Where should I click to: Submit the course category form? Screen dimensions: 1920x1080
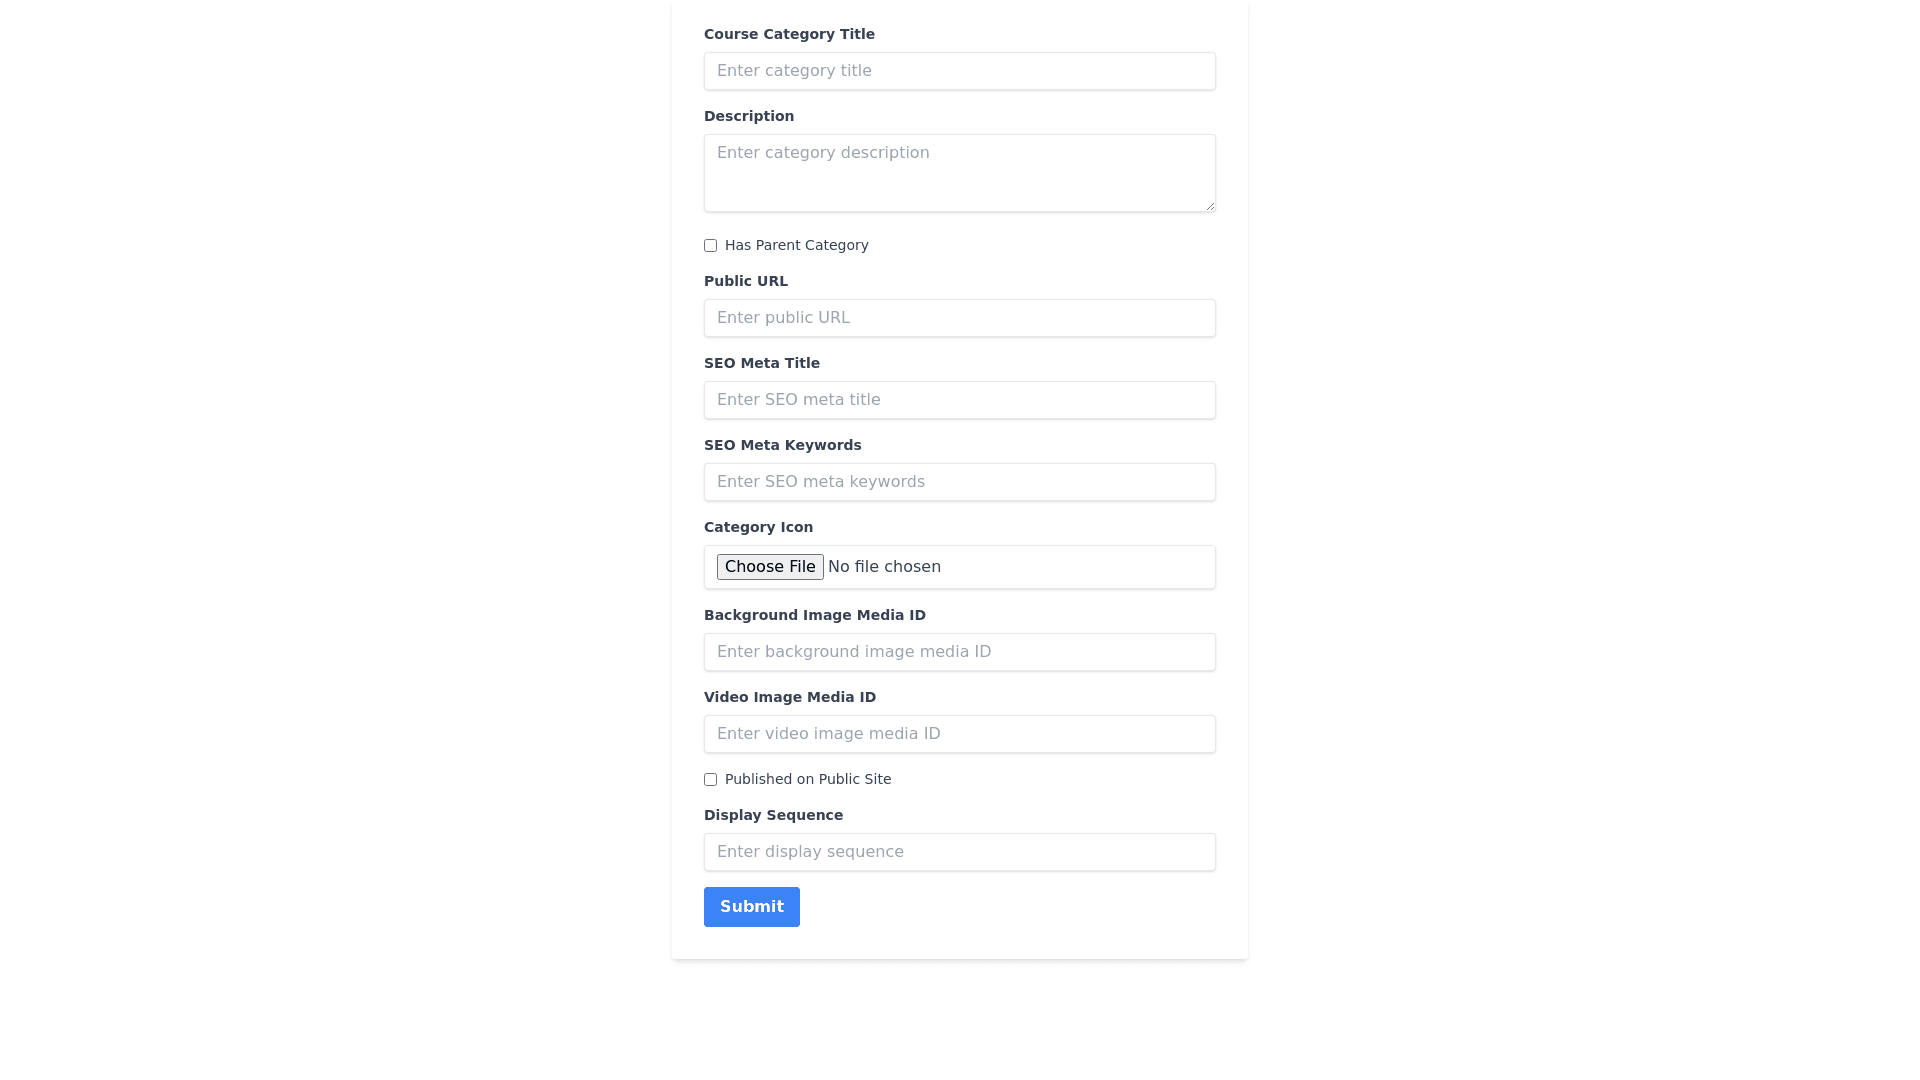[x=752, y=907]
